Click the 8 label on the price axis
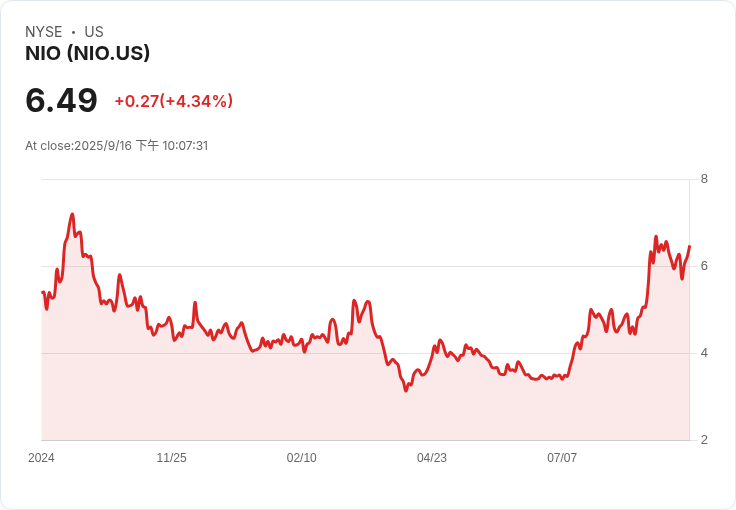The image size is (736, 510). (x=704, y=180)
